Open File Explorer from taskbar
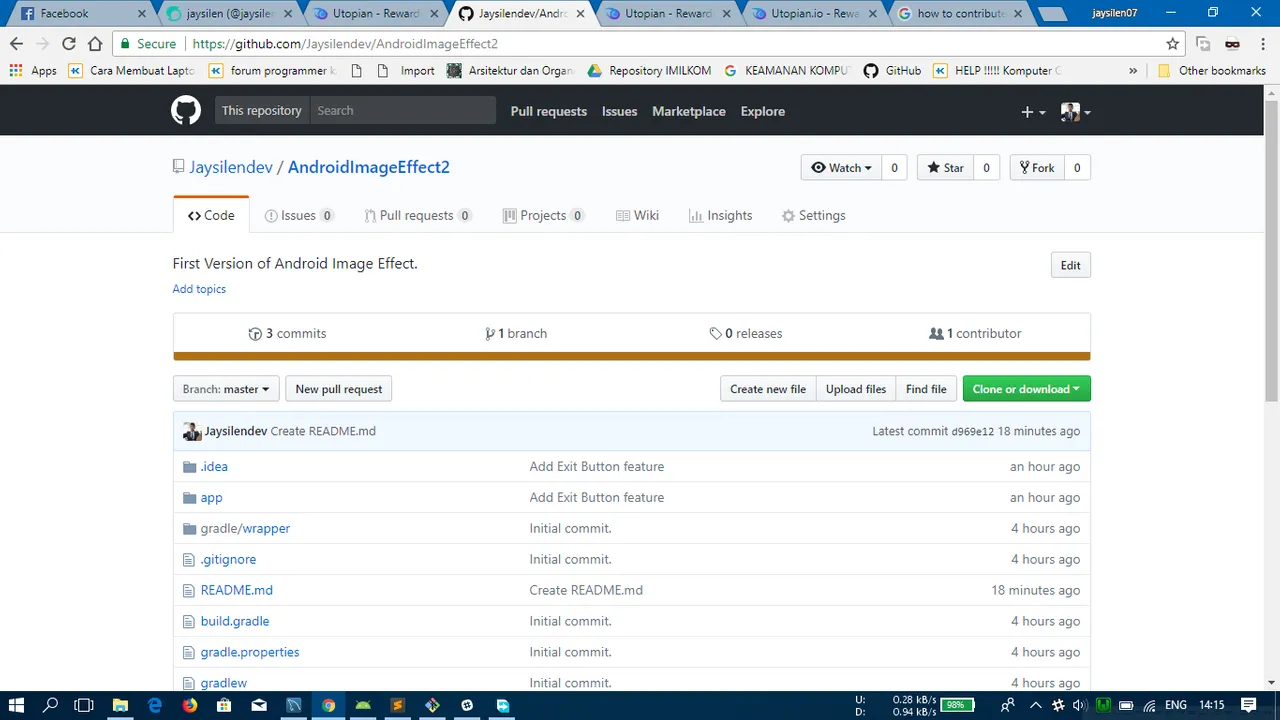This screenshot has width=1280, height=720. pos(120,705)
